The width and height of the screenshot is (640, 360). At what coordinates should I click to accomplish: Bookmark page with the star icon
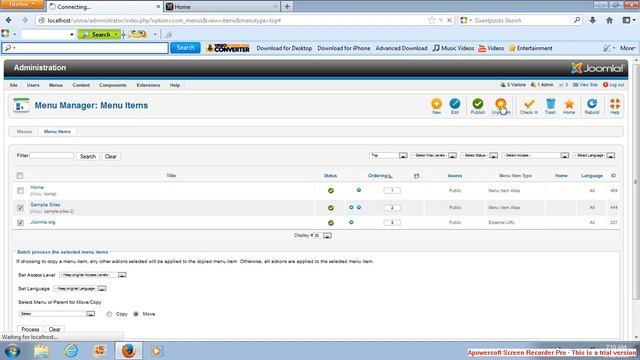point(431,20)
